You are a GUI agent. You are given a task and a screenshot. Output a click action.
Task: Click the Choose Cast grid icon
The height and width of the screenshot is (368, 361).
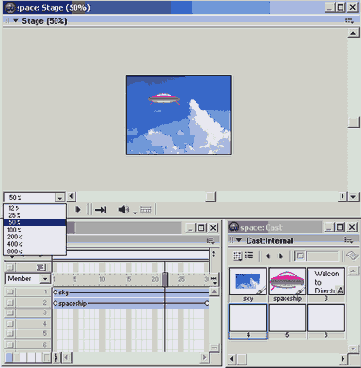coord(237,256)
